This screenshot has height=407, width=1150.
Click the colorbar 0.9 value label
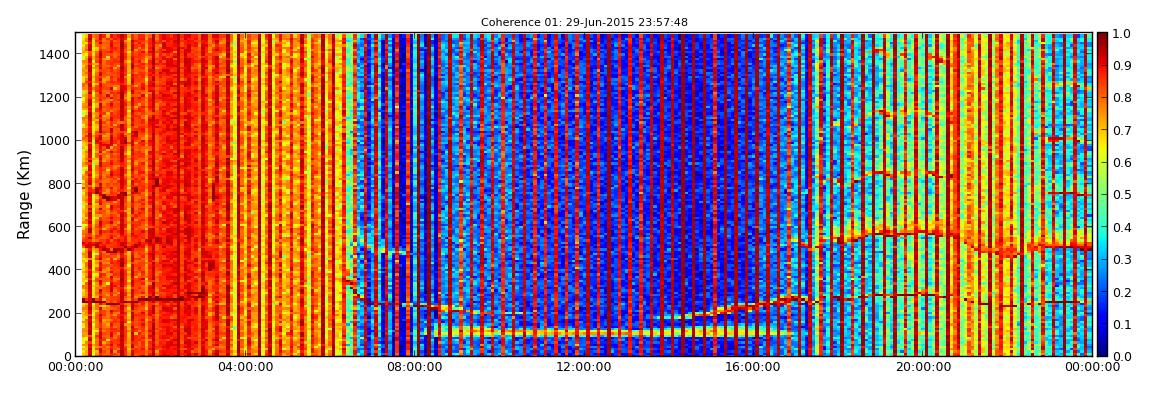[1121, 66]
